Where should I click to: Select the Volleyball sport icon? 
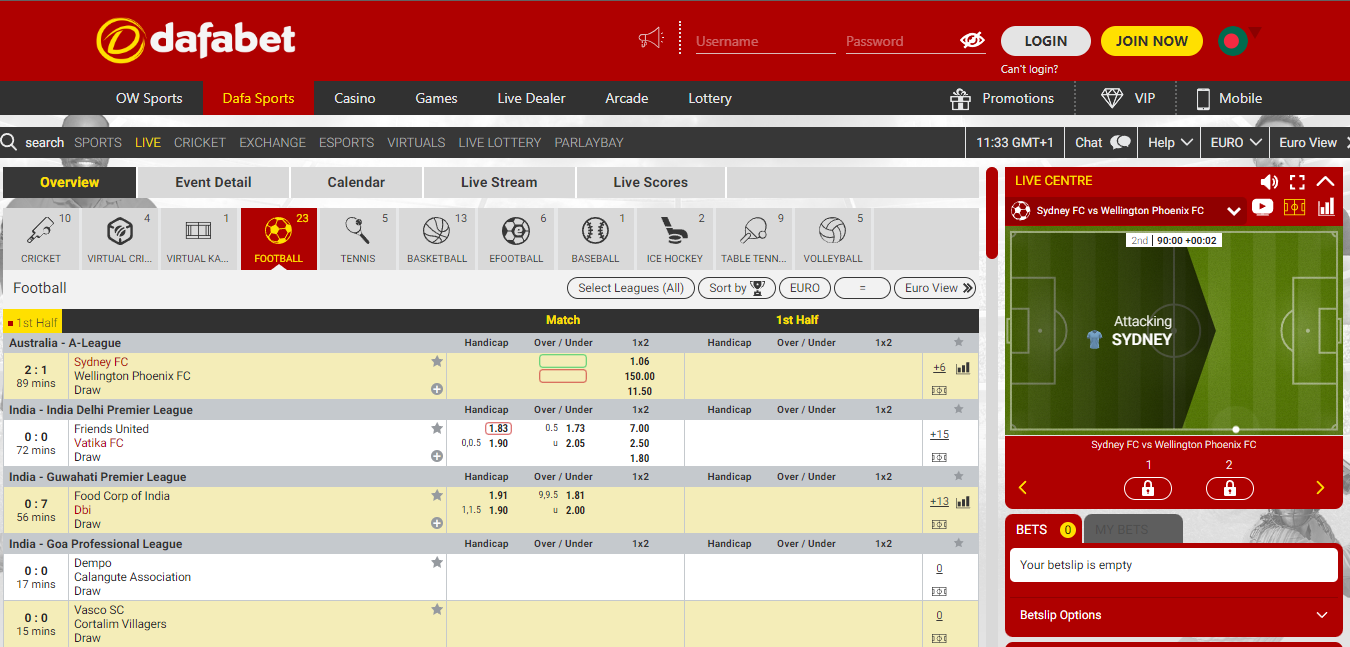[833, 239]
